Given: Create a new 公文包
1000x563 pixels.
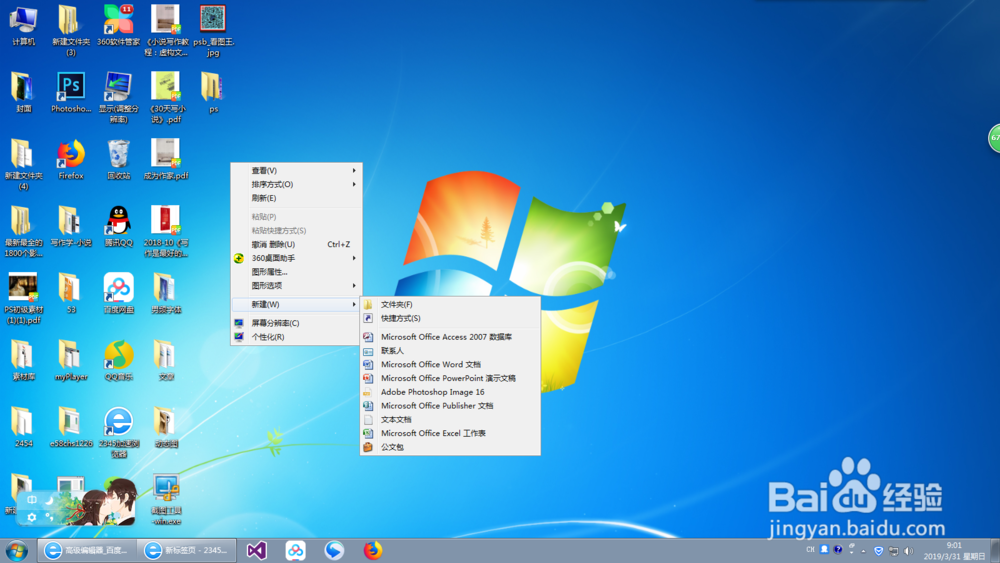Looking at the screenshot, I should (450, 447).
